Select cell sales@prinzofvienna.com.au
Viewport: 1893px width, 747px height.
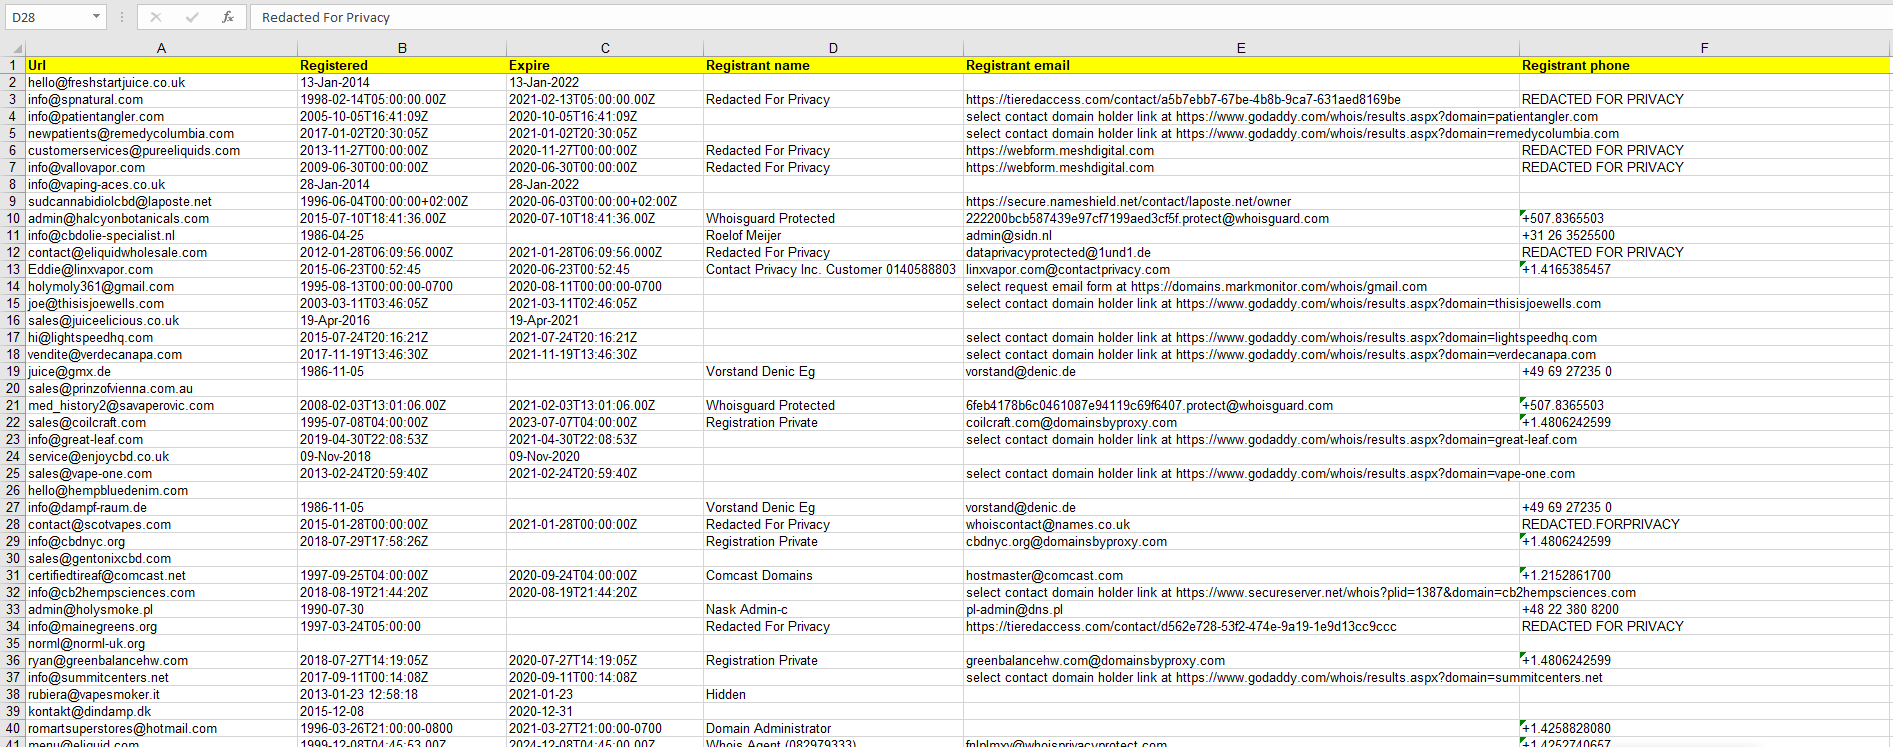click(161, 388)
